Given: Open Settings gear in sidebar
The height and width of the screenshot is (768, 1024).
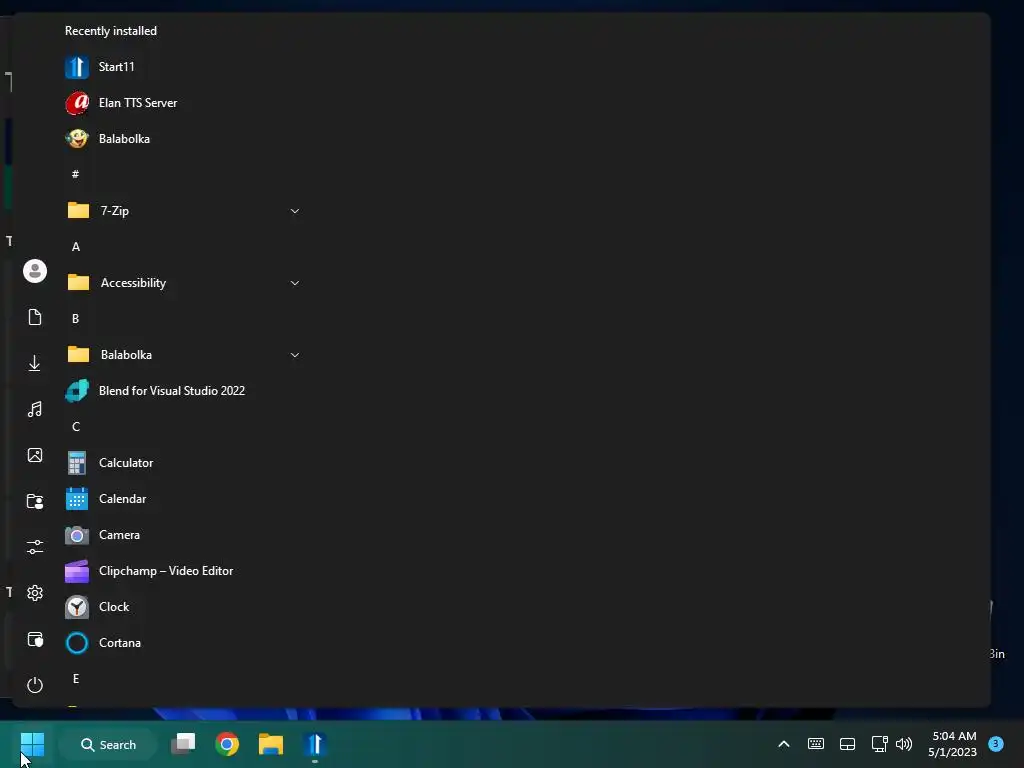Looking at the screenshot, I should click(35, 593).
